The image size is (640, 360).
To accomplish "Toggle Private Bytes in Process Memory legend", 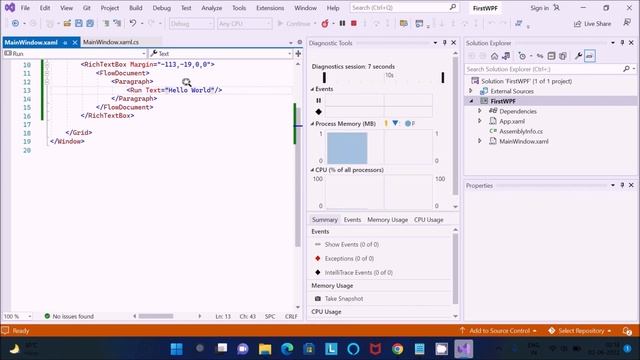I will point(410,123).
